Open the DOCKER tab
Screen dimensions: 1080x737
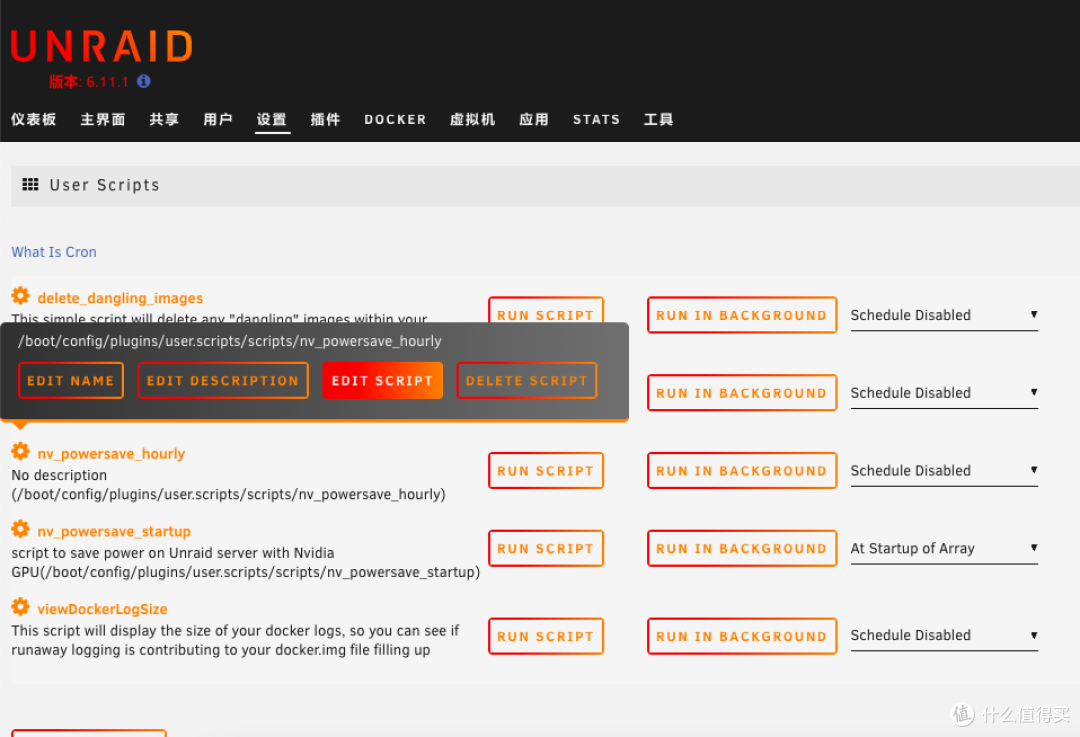tap(395, 119)
